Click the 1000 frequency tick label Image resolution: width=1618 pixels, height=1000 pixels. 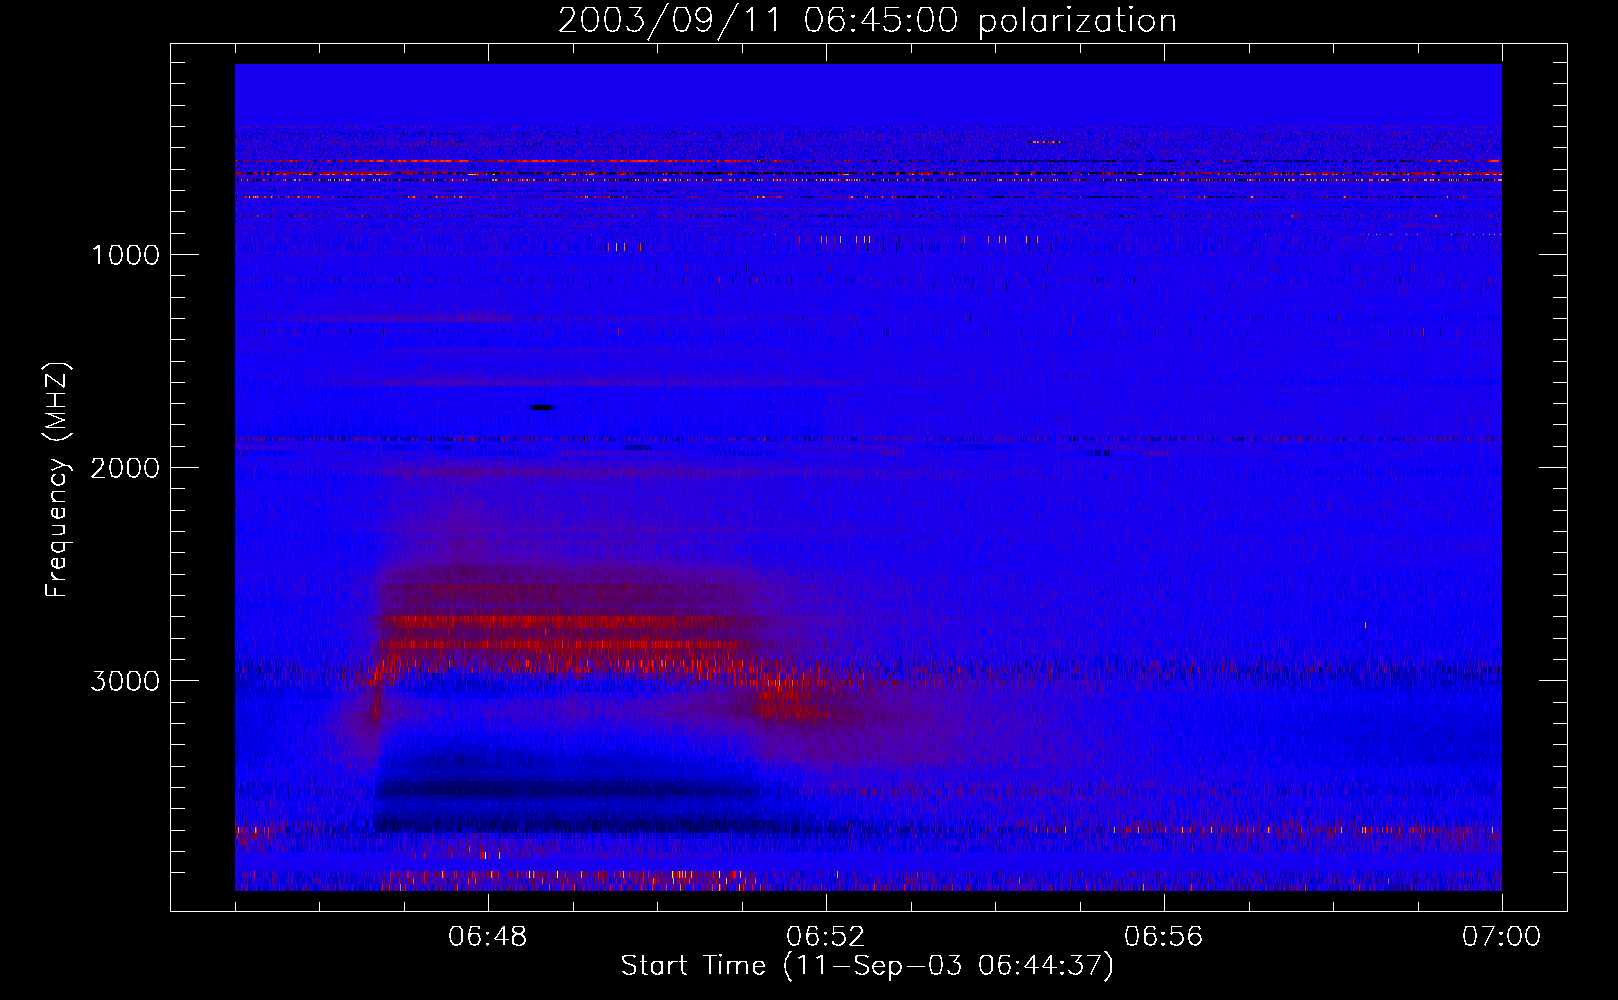[126, 254]
